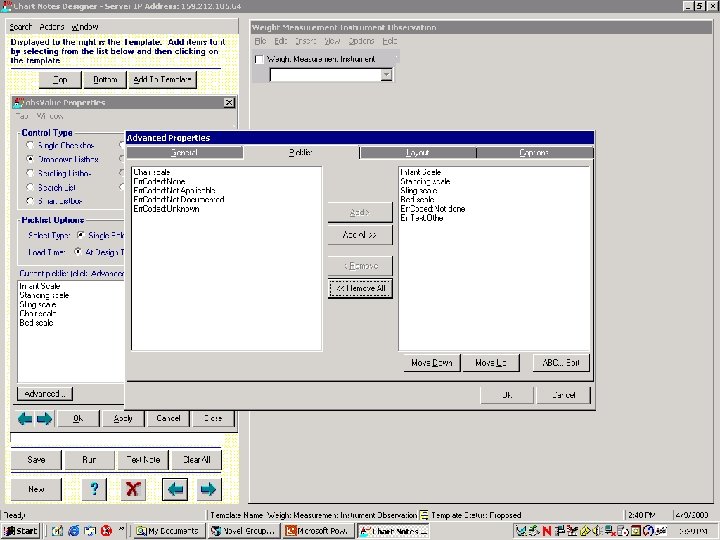Click the red N tray icon
720x540 pixels.
(x=546, y=531)
